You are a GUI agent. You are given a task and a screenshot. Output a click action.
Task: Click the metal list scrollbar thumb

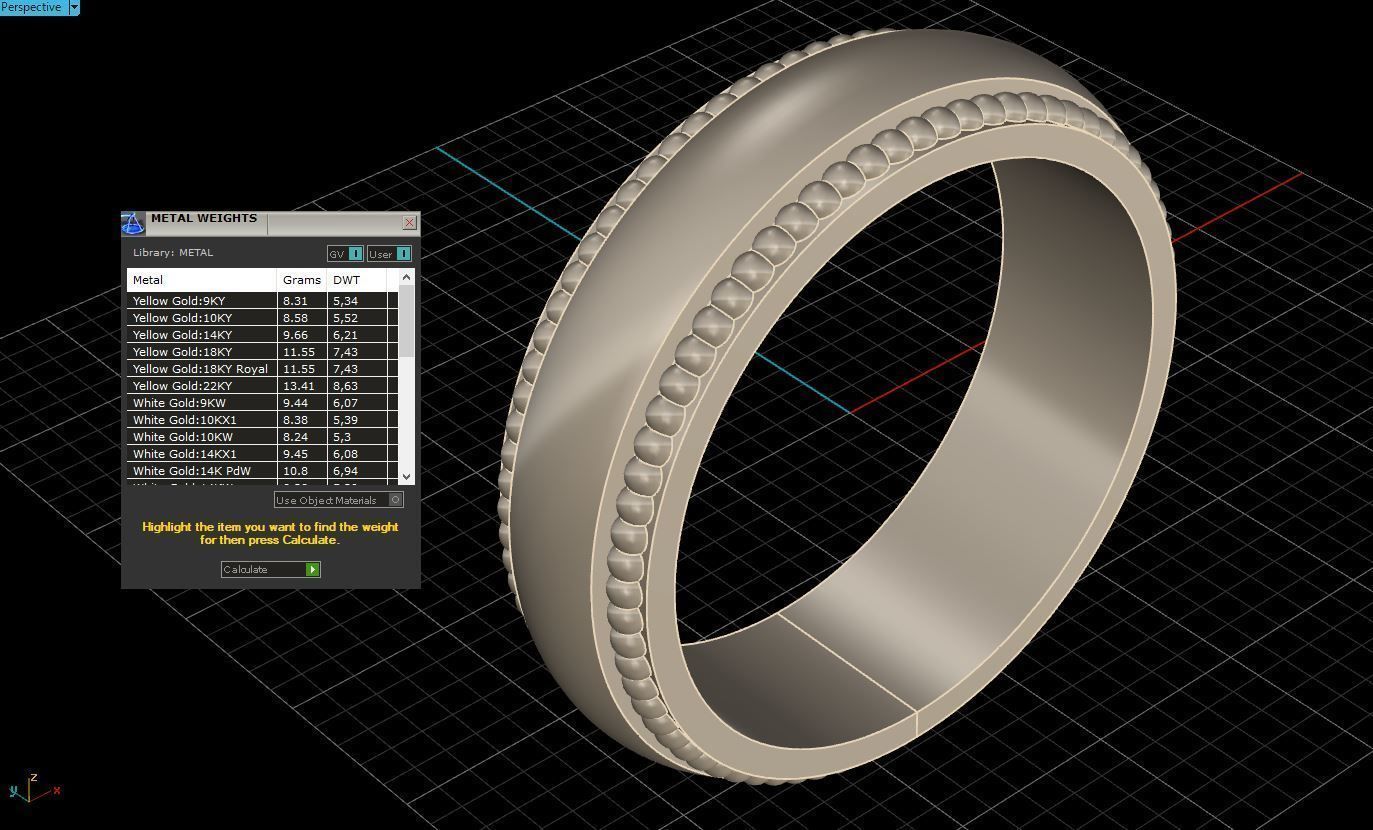[406, 321]
